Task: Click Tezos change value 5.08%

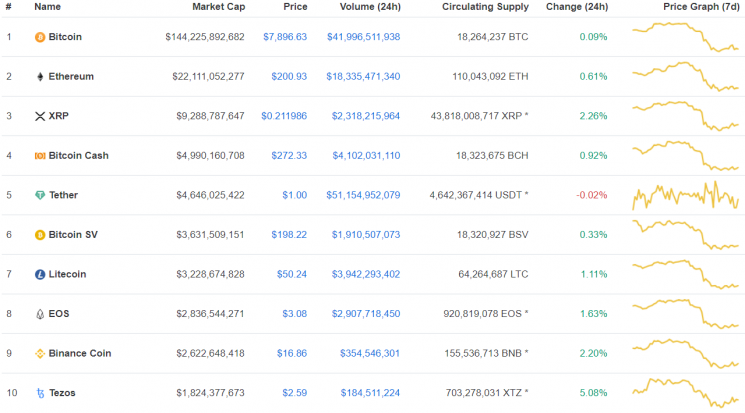Action: (593, 393)
